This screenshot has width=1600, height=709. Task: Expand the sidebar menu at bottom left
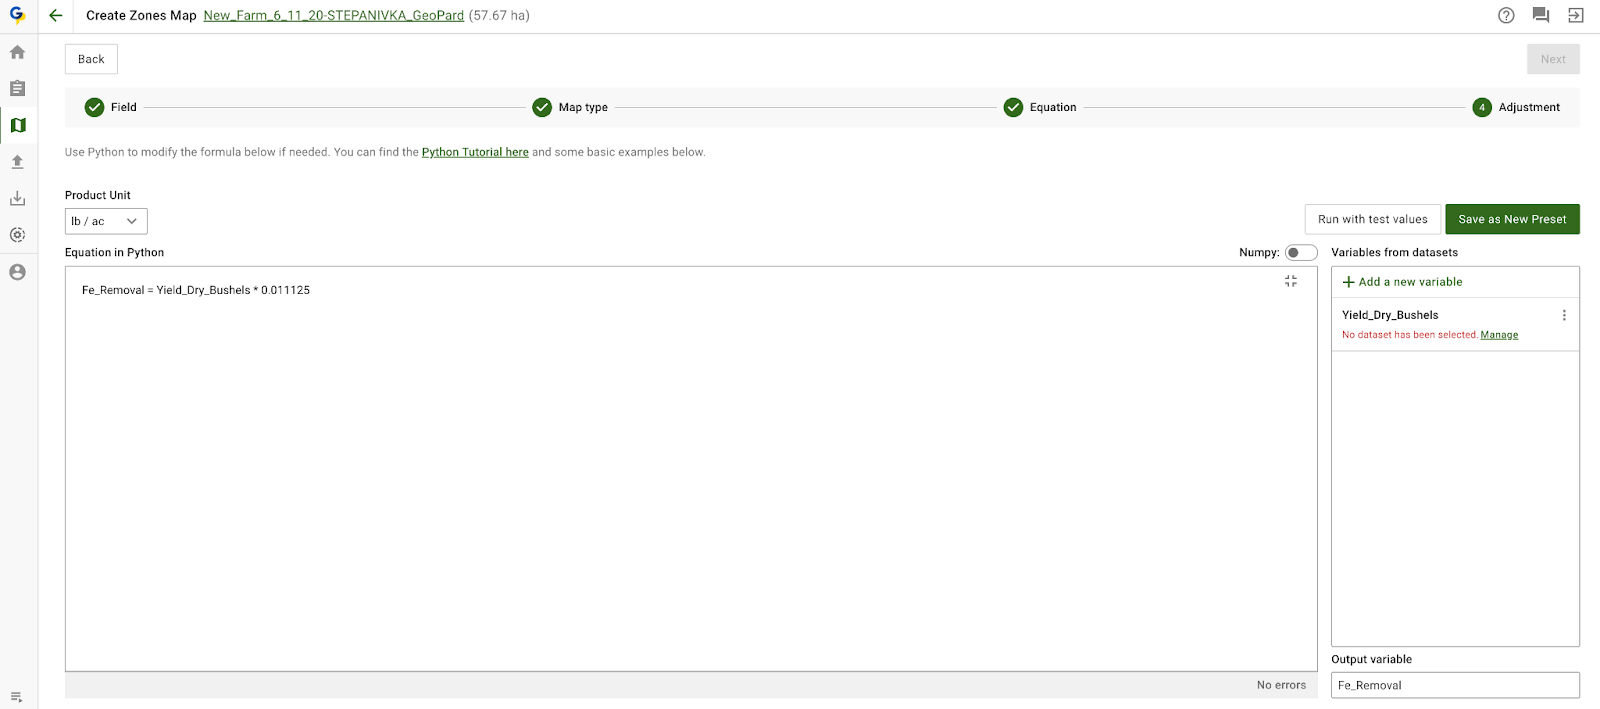[17, 697]
